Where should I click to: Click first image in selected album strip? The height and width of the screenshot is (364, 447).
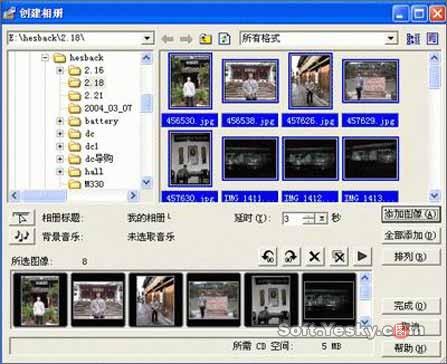[x=40, y=299]
